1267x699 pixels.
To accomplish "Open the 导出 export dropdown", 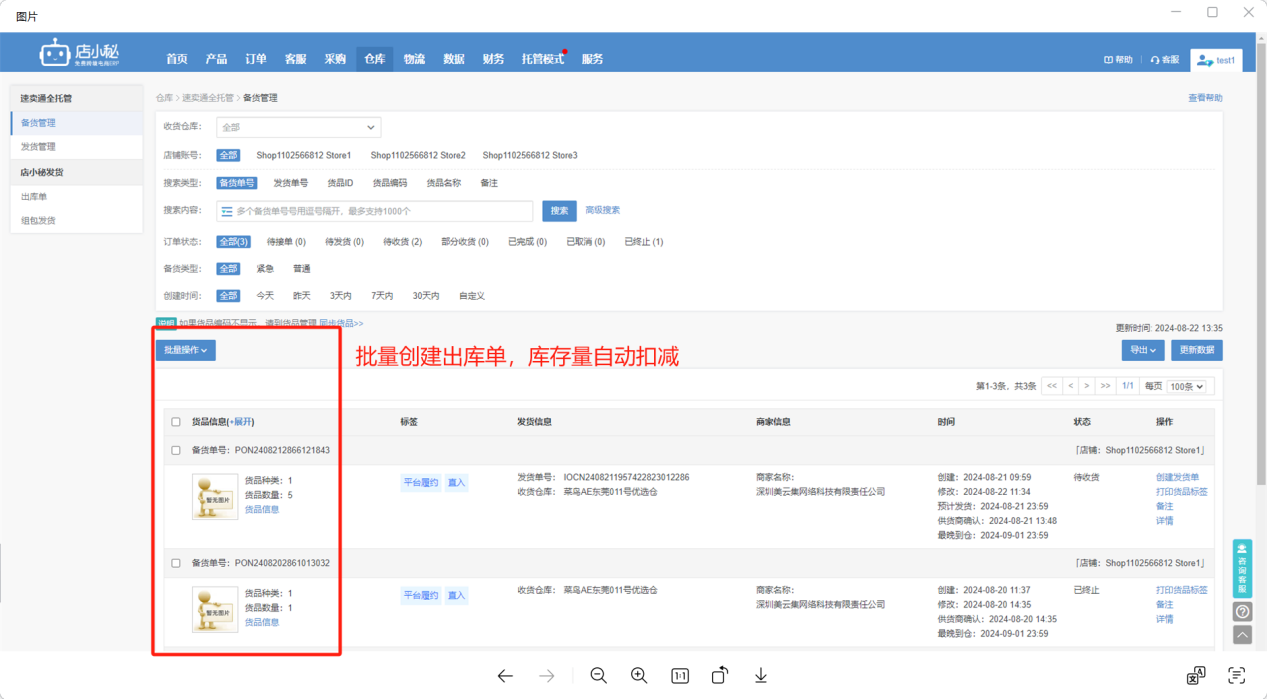I will (1142, 350).
